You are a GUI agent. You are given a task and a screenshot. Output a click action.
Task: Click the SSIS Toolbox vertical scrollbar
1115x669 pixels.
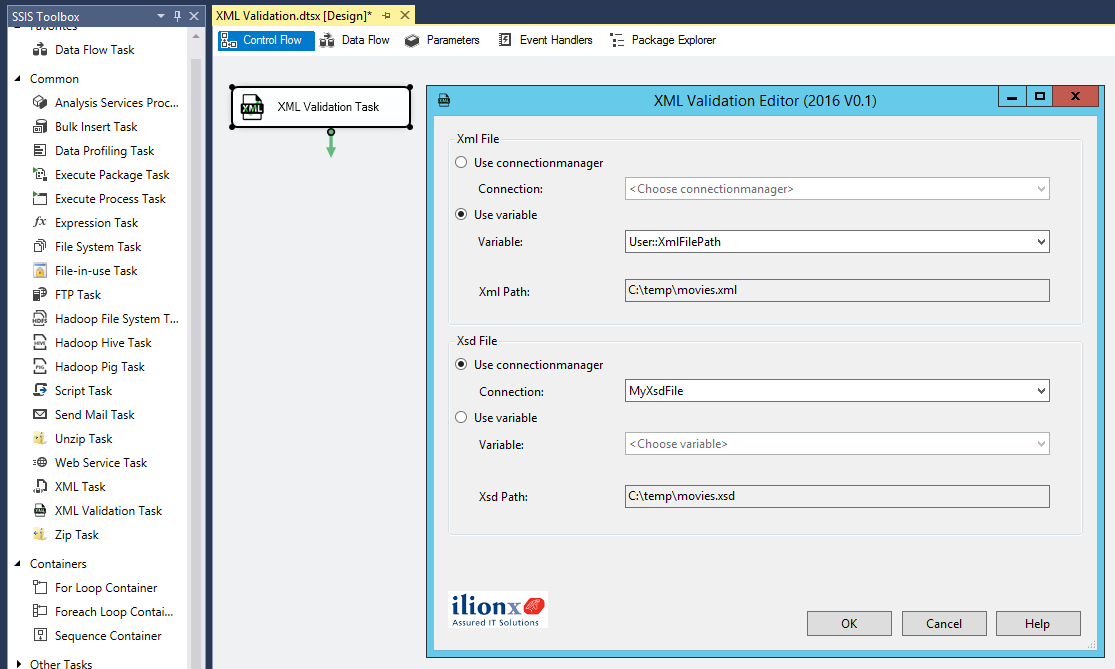[196, 348]
